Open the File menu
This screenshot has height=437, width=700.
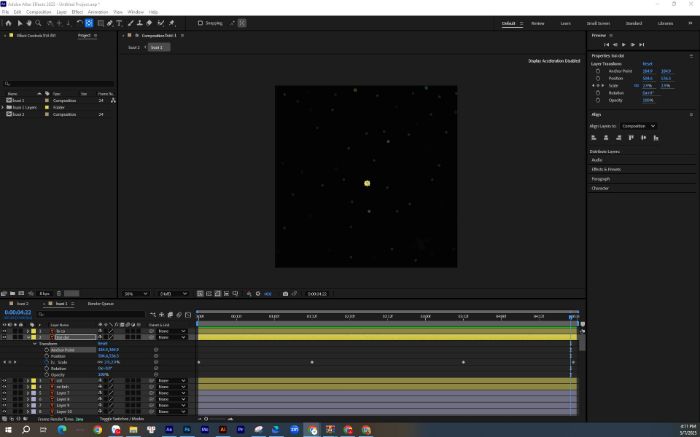(x=5, y=12)
